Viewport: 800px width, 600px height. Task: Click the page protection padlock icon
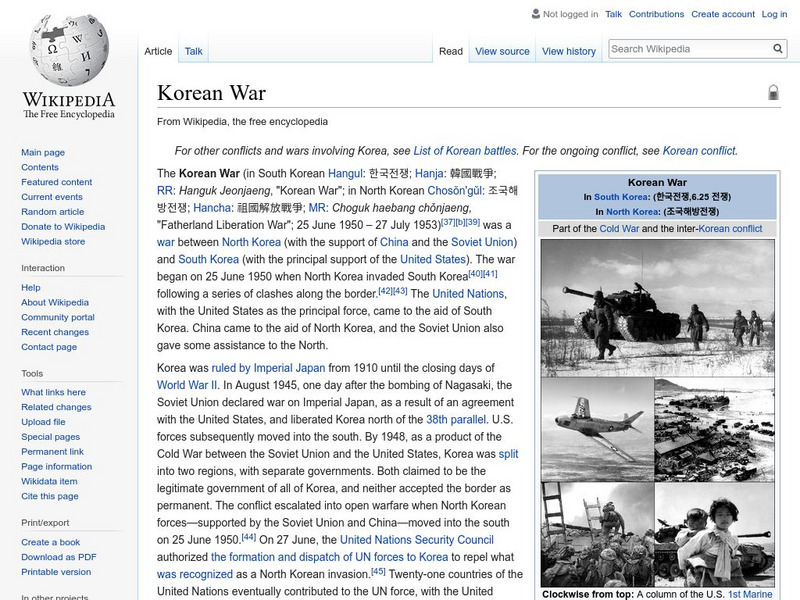tap(773, 93)
